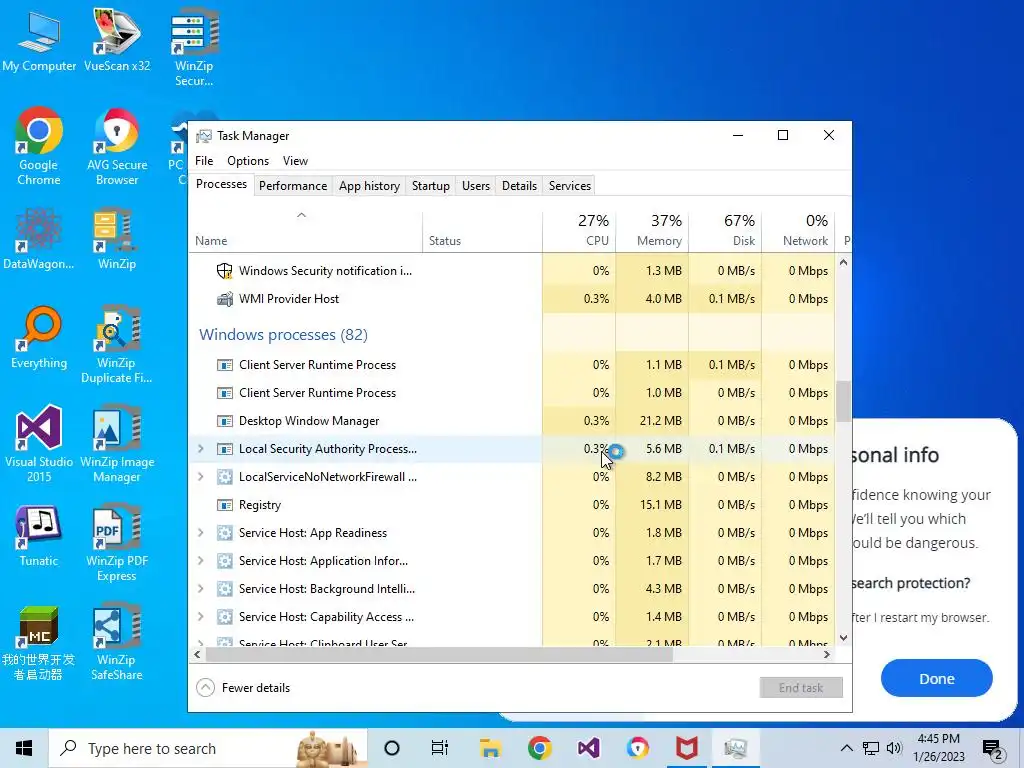Click the Done button in background popup
Screen dimensions: 1024x768
pyautogui.click(x=936, y=679)
